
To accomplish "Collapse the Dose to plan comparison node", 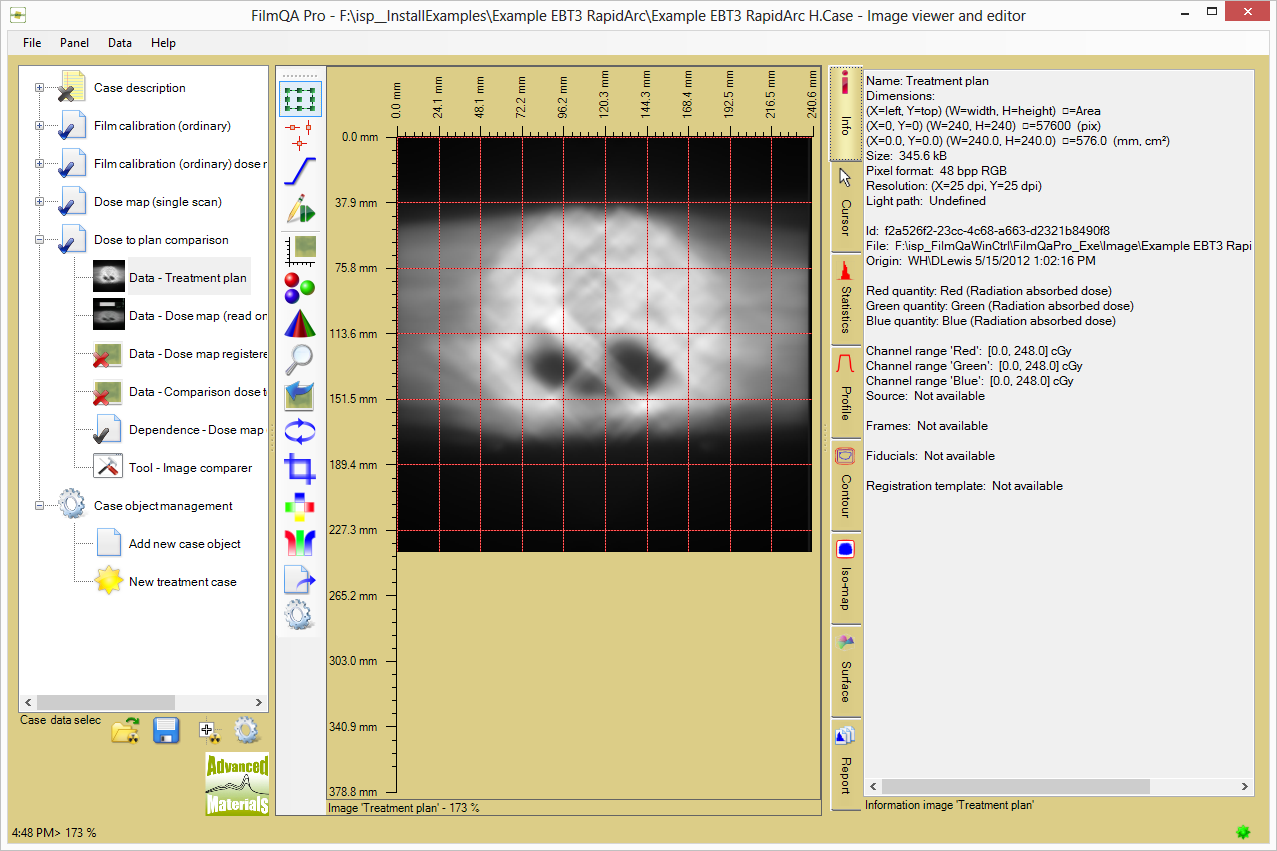I will [x=40, y=240].
